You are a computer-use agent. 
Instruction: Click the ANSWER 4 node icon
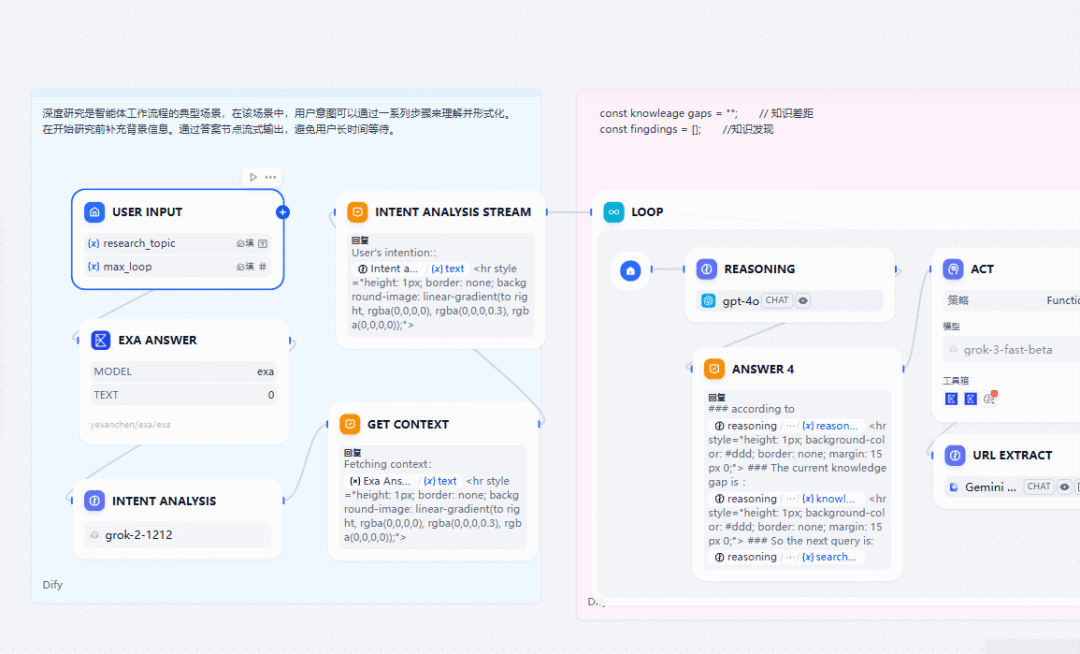coord(714,369)
